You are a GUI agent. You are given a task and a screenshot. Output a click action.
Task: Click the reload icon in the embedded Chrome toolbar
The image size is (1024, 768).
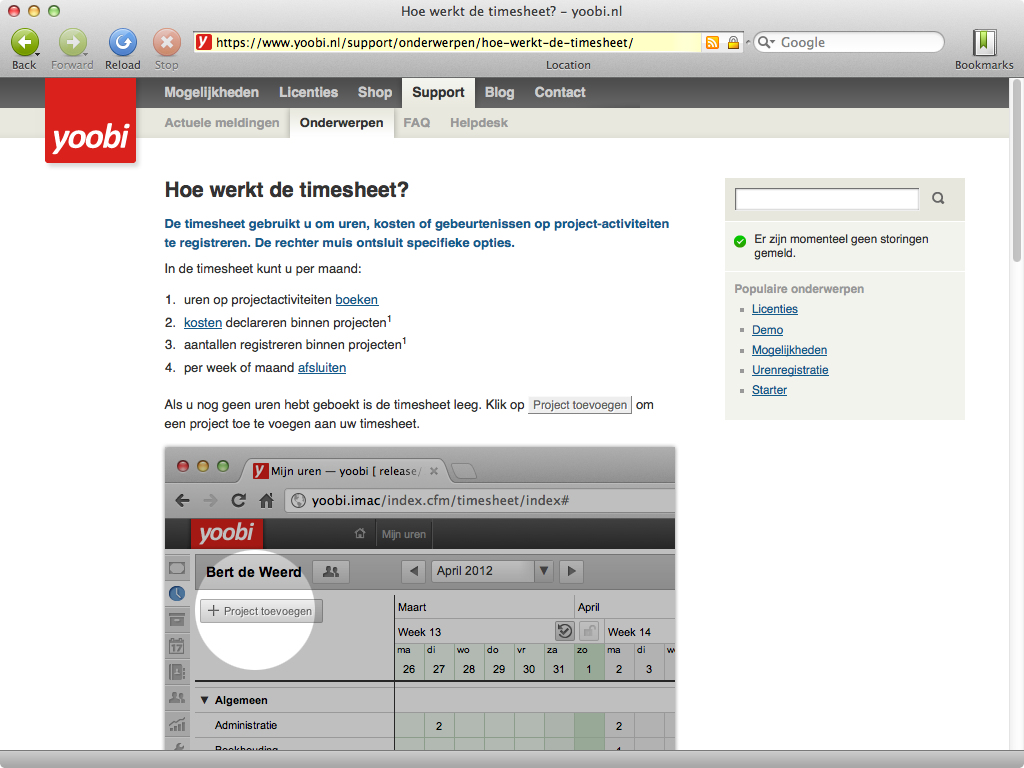(238, 501)
